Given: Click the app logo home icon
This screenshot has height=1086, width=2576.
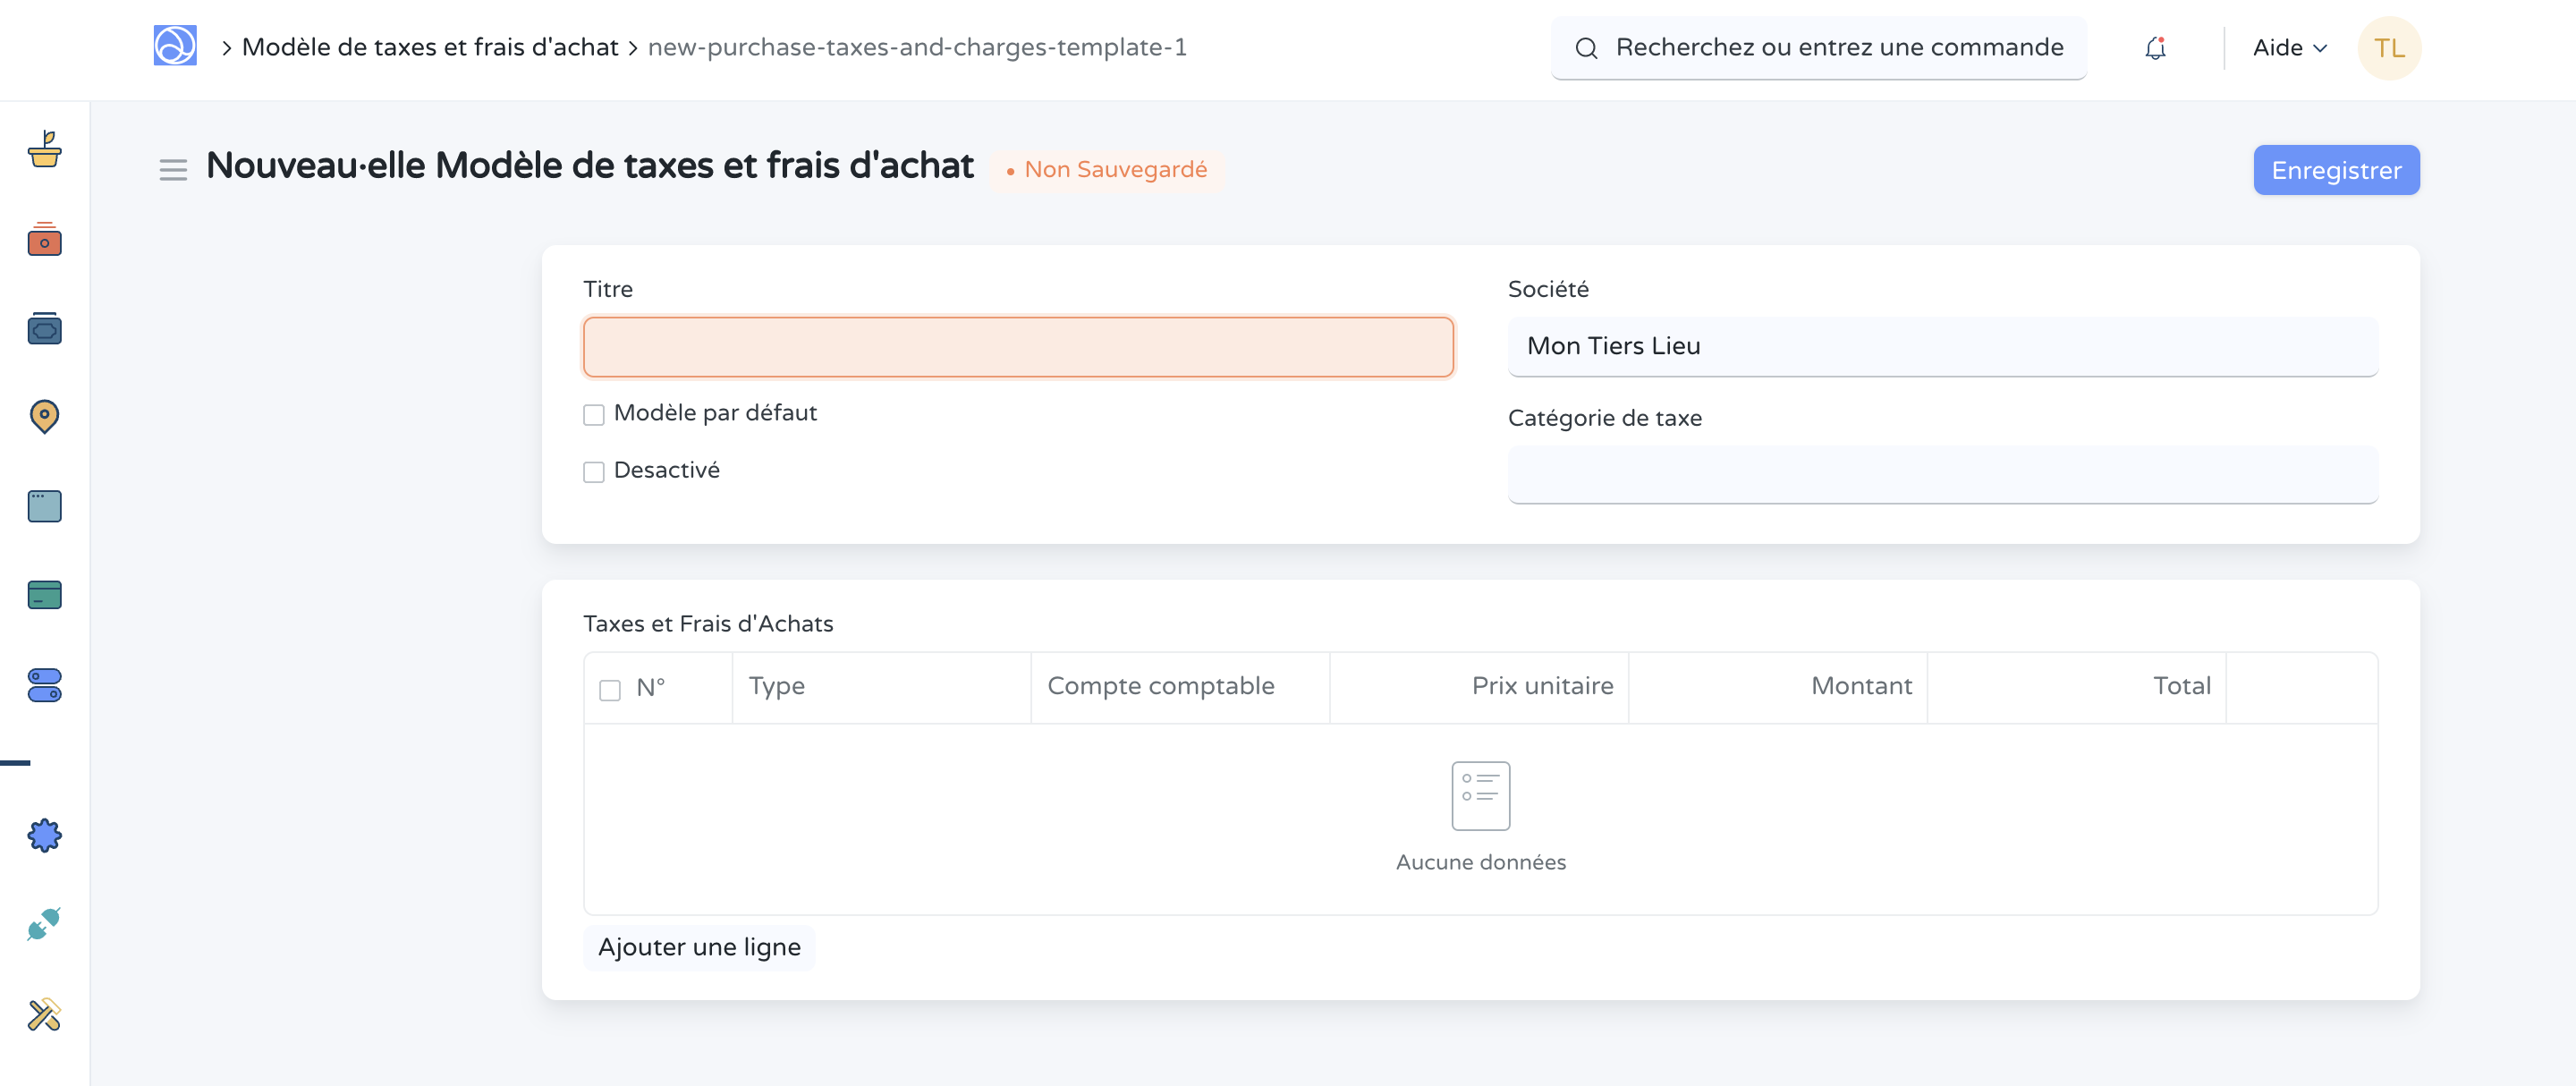Looking at the screenshot, I should point(175,46).
